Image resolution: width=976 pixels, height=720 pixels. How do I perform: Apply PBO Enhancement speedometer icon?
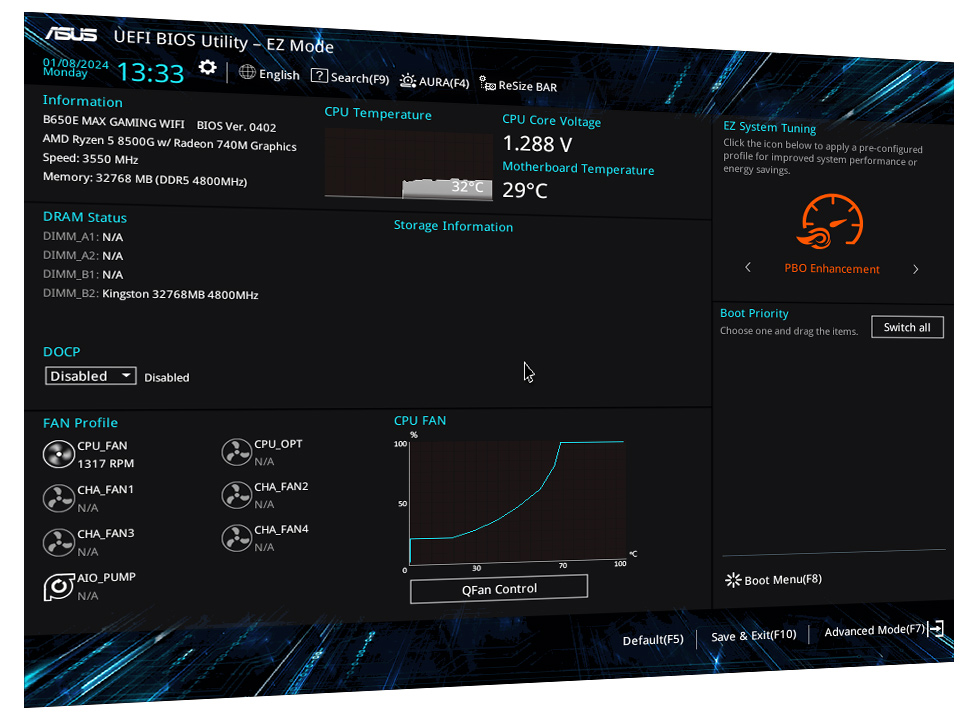click(831, 222)
